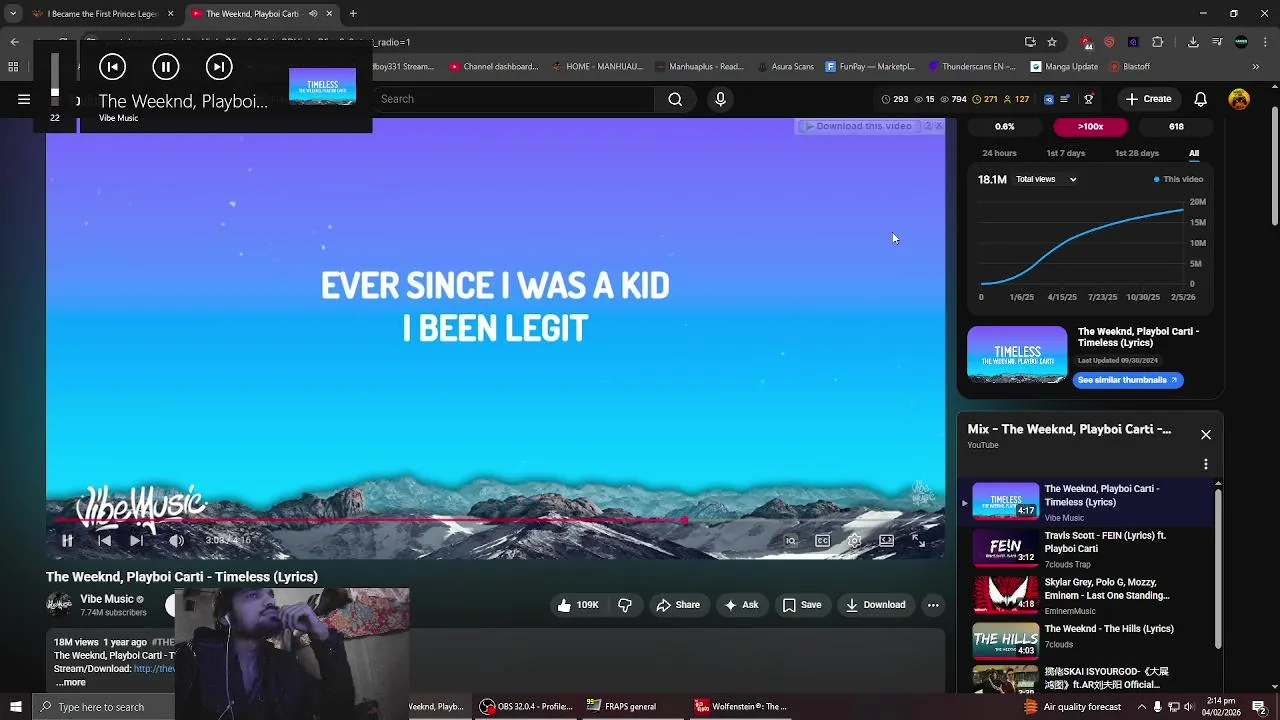Toggle closed captions CC button
This screenshot has width=1280, height=720.
point(822,540)
